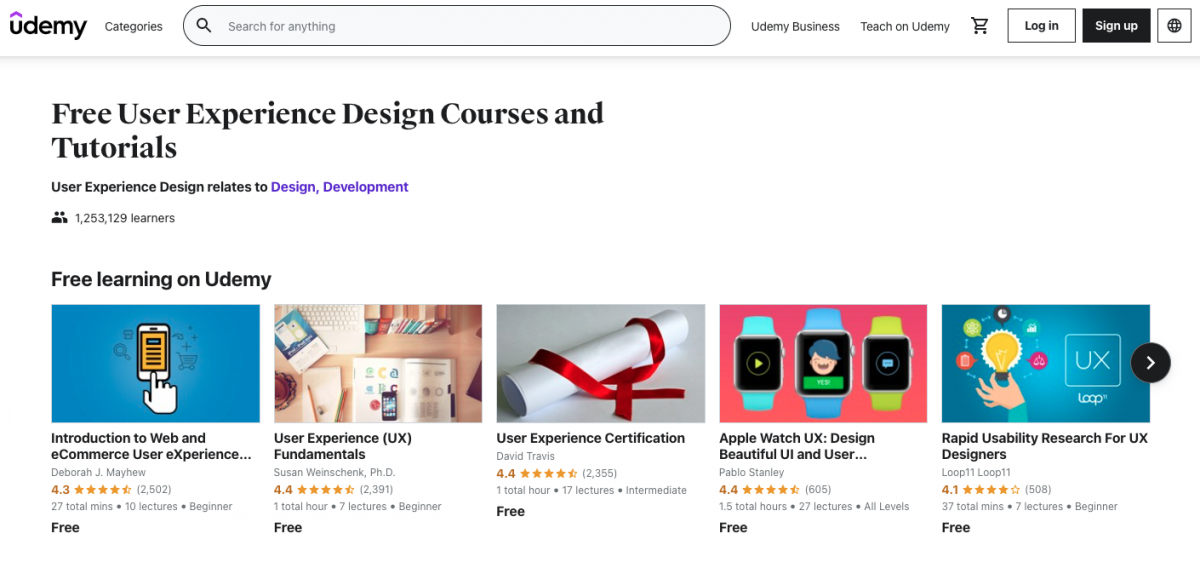Click 1,253,129 learners text
Viewport: 1200px width, 568px height.
pos(125,218)
